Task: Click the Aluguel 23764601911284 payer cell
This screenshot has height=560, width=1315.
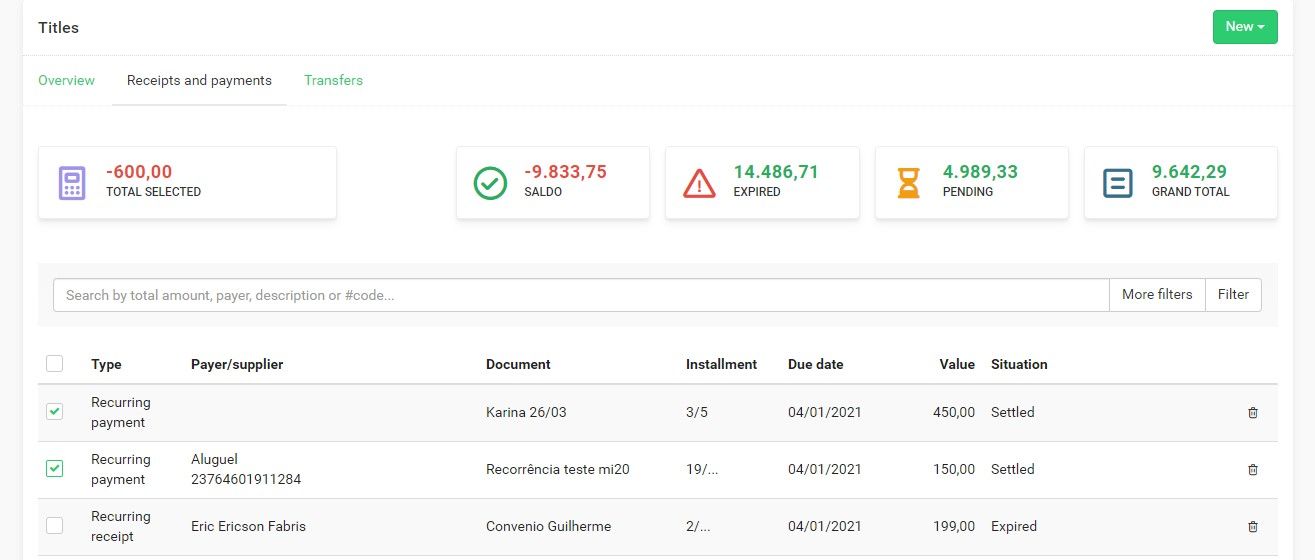Action: 246,469
